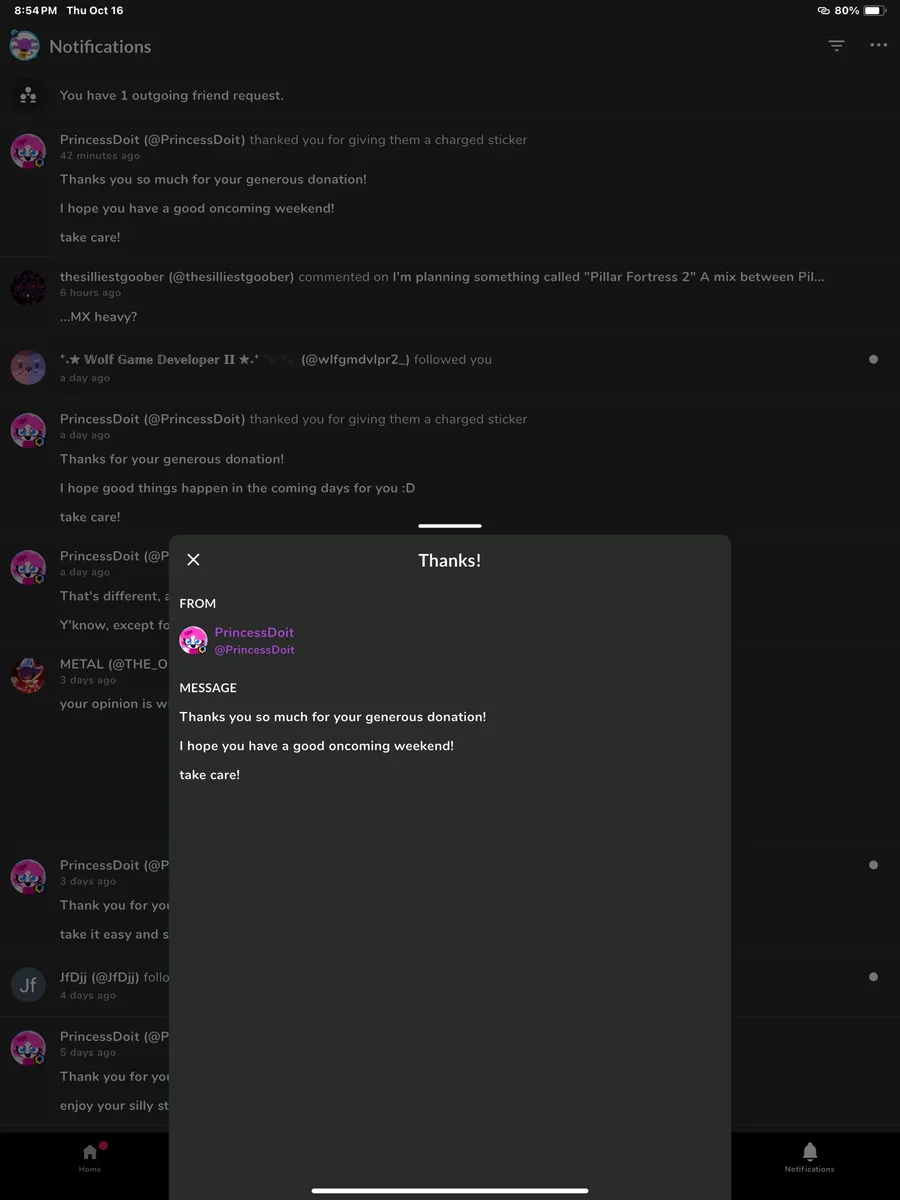The height and width of the screenshot is (1200, 900).
Task: Open the three-dot more options menu
Action: point(878,46)
